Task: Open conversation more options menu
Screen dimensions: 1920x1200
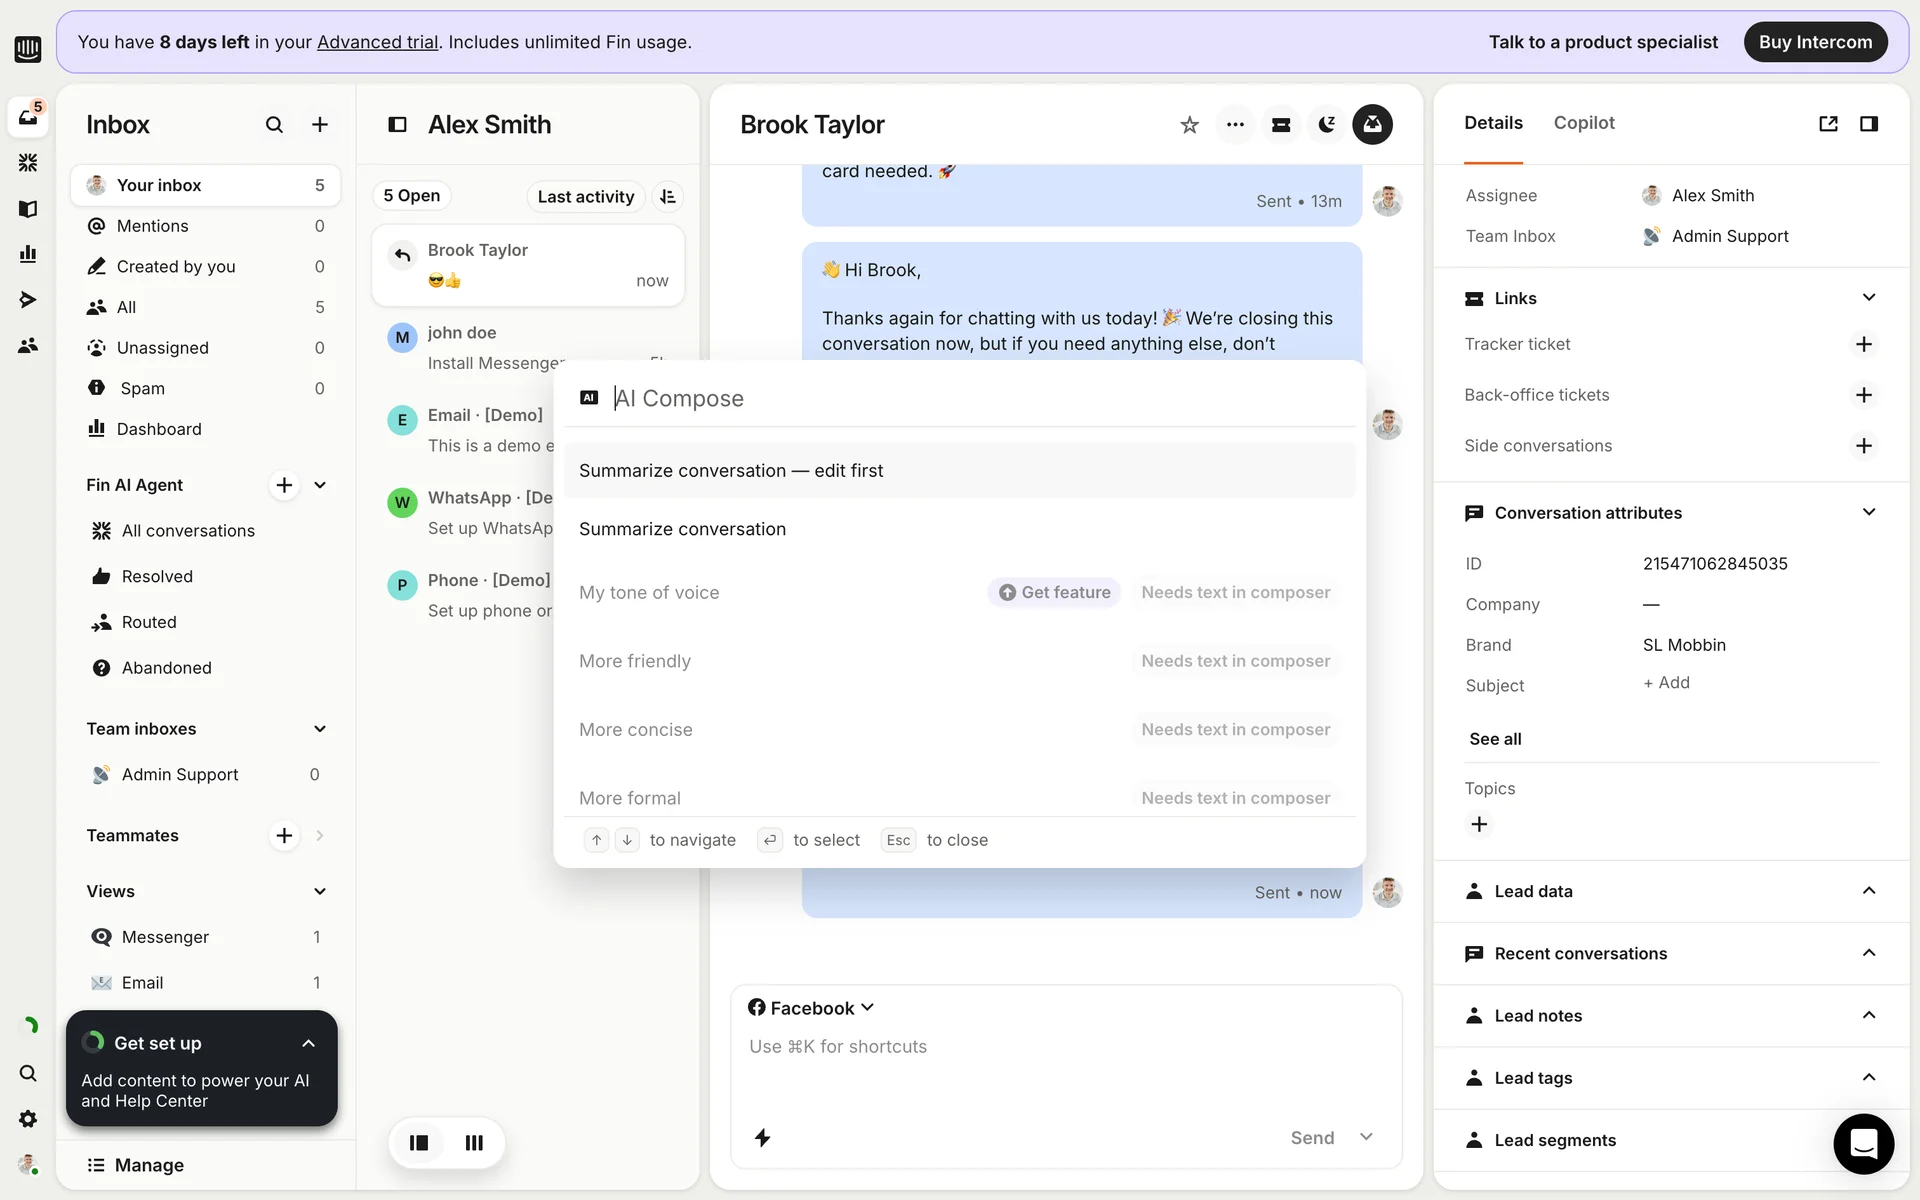Action: [1235, 125]
